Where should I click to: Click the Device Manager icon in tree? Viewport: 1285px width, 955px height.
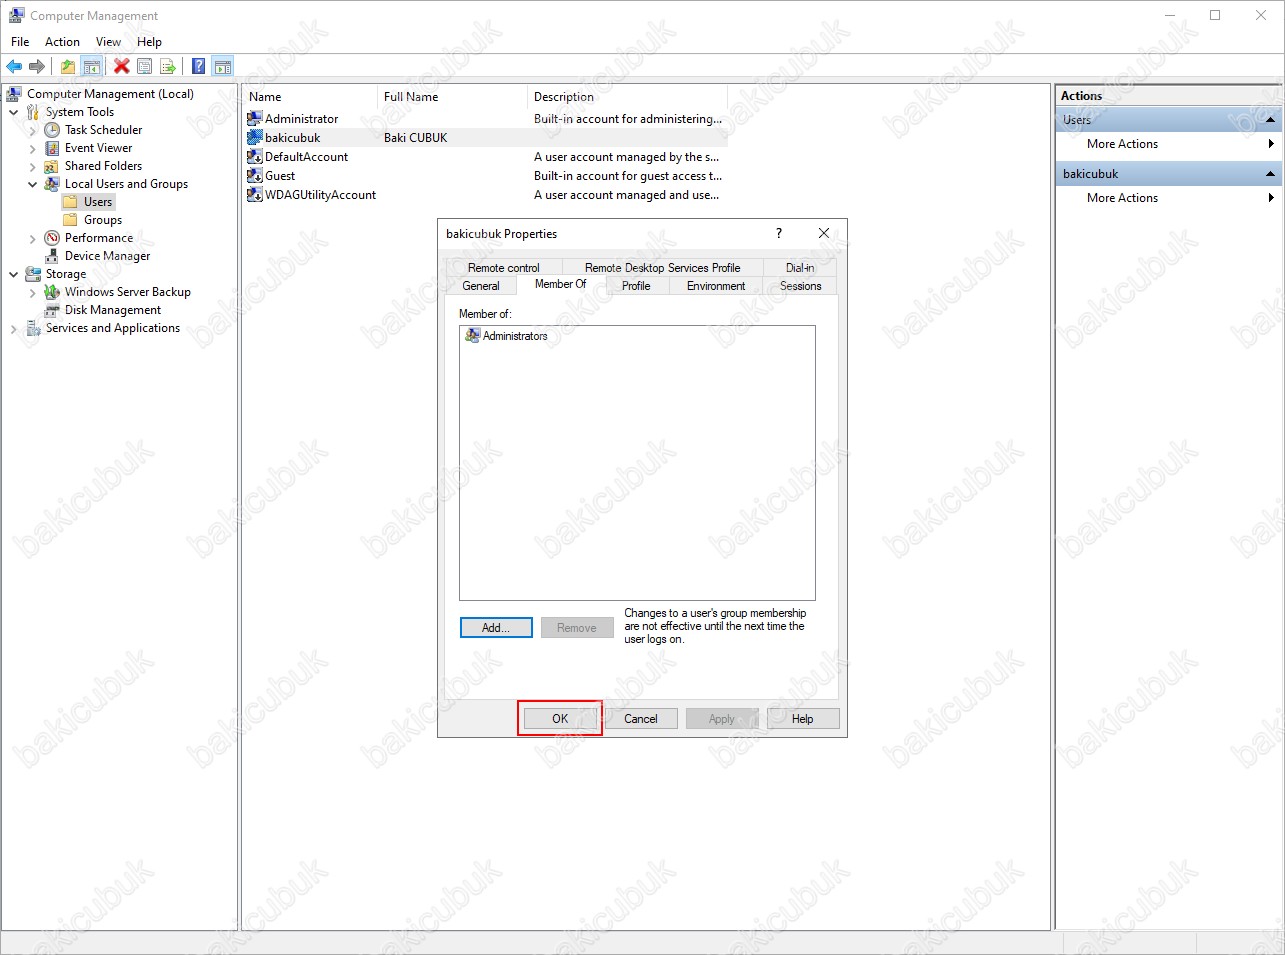point(52,256)
